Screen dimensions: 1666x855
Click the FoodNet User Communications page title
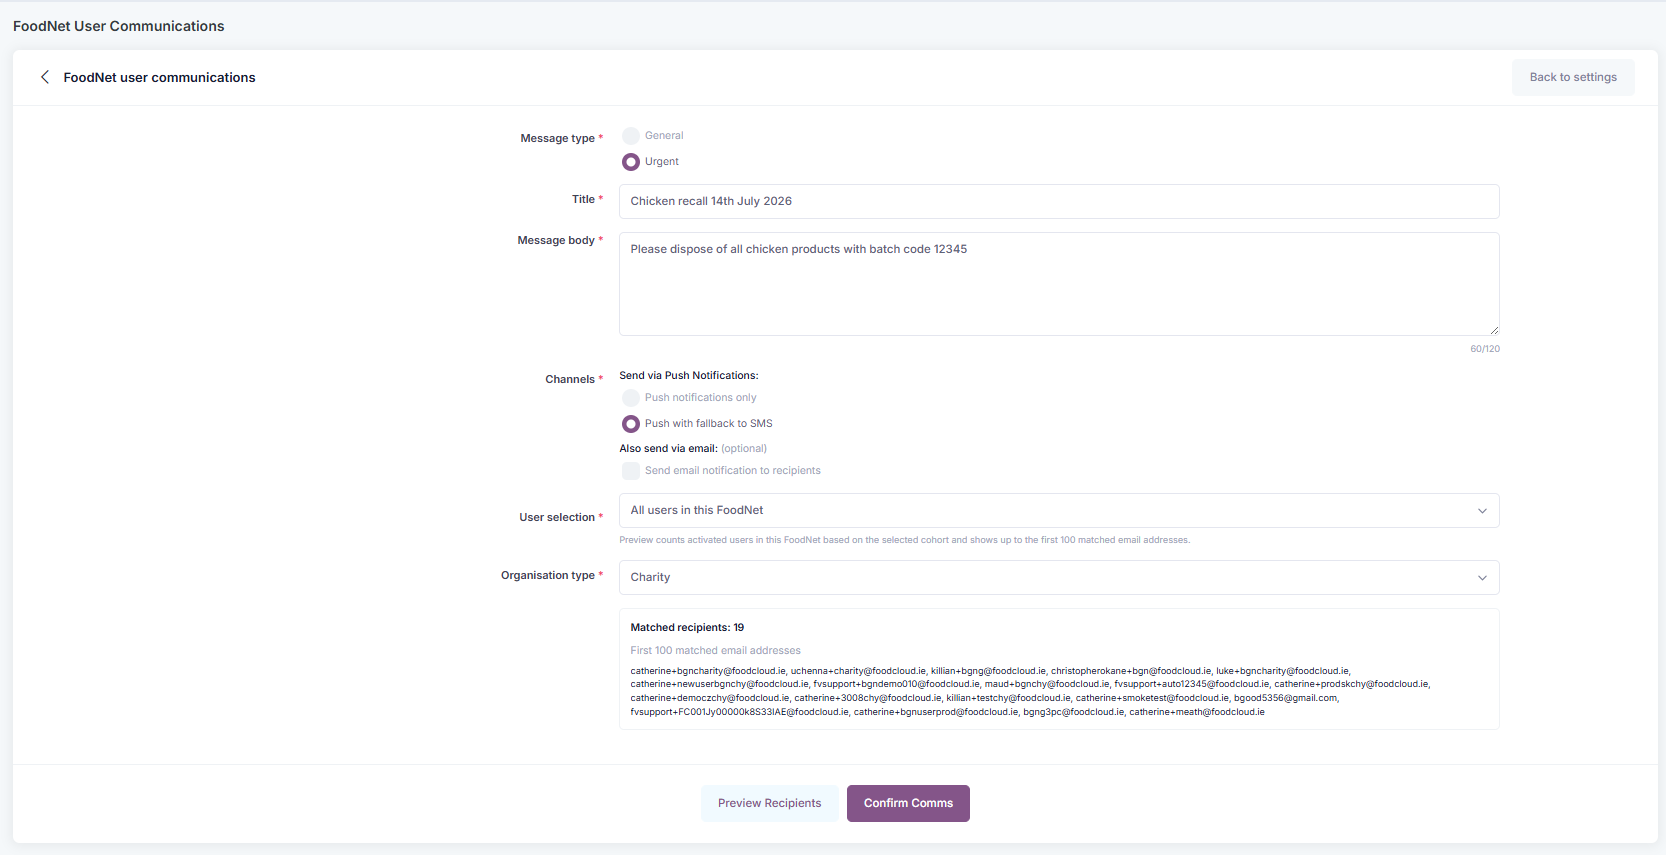coord(118,26)
